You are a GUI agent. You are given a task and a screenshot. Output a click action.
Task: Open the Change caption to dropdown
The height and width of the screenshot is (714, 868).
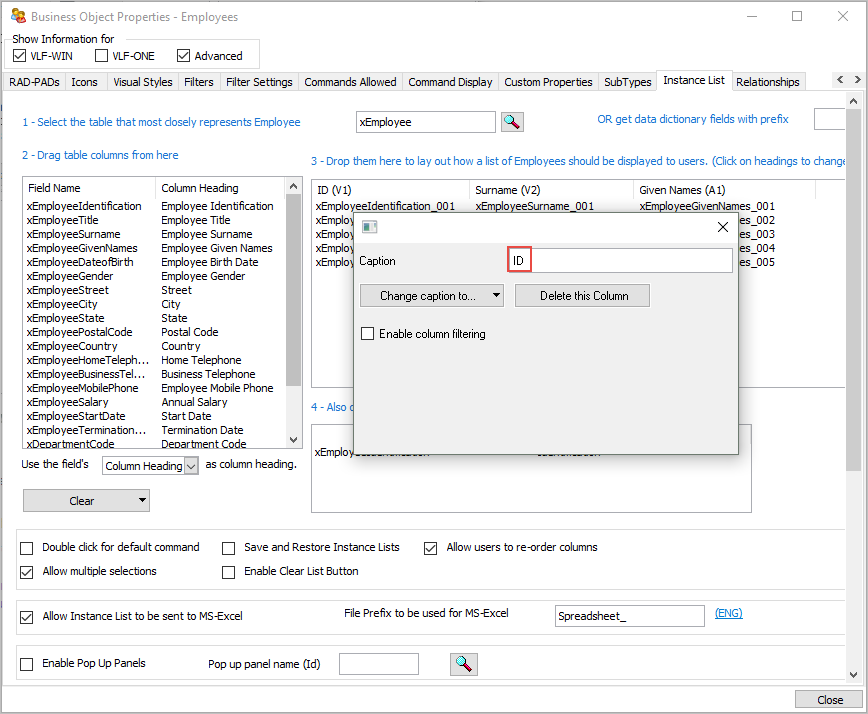(x=430, y=296)
